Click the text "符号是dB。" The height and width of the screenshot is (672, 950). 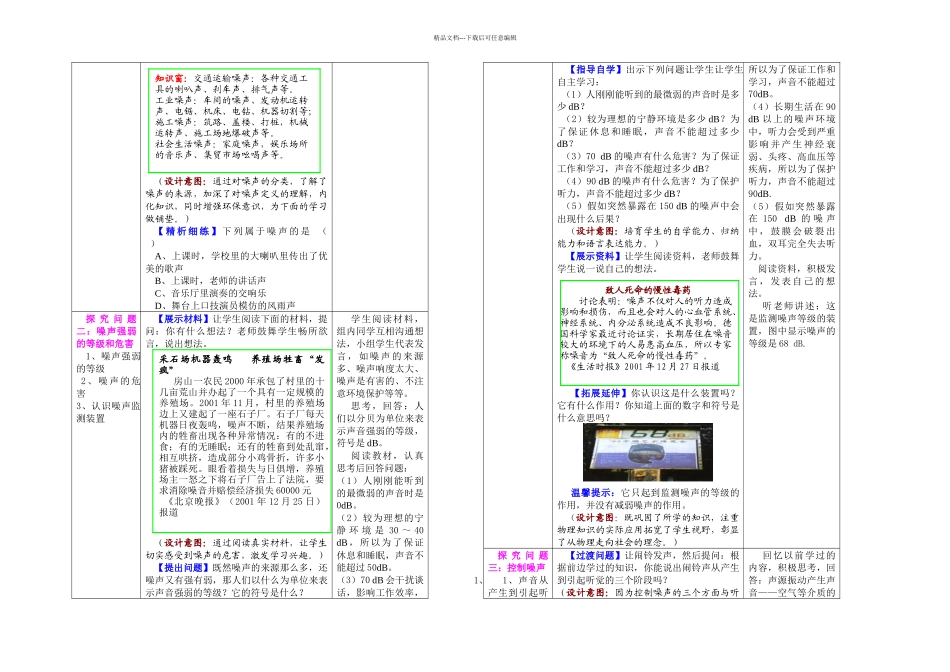359,443
